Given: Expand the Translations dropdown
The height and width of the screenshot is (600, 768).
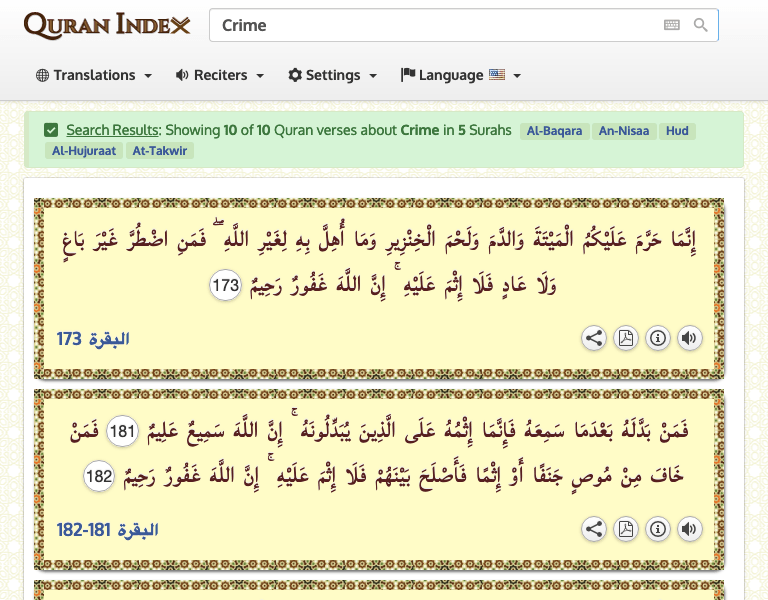Looking at the screenshot, I should pyautogui.click(x=94, y=75).
